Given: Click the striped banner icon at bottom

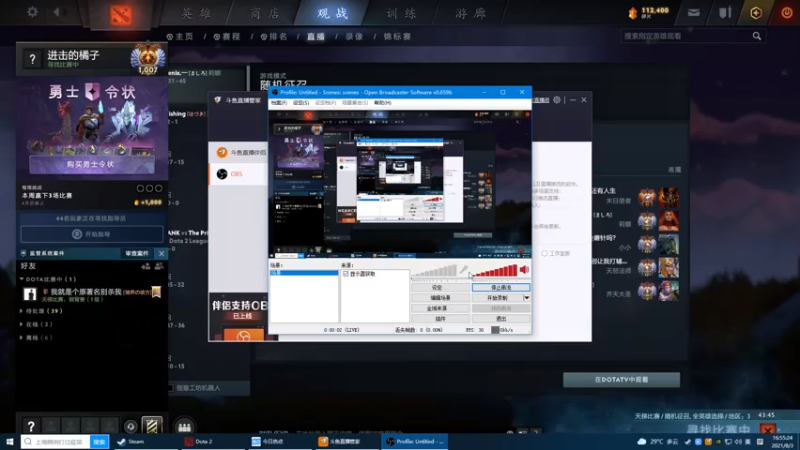Looking at the screenshot, I should pyautogui.click(x=152, y=426).
